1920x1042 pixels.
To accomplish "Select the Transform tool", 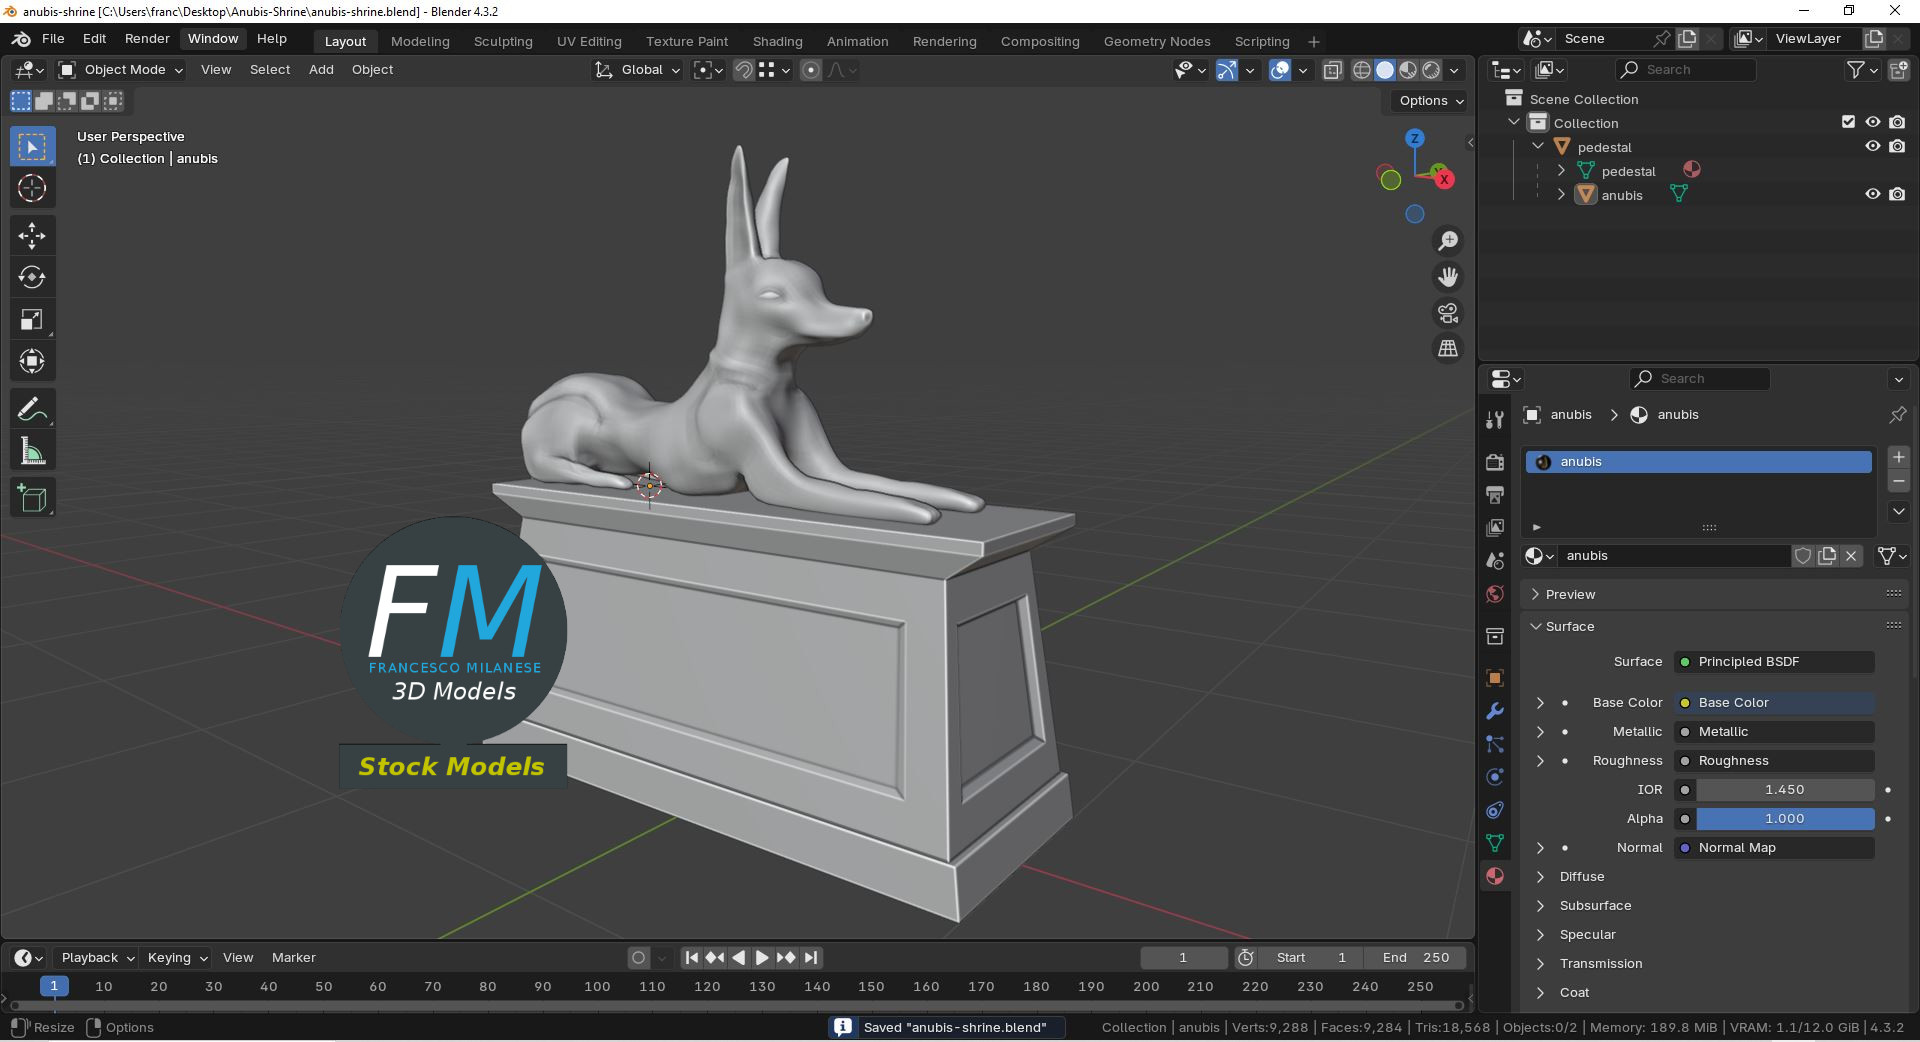I will pyautogui.click(x=32, y=361).
